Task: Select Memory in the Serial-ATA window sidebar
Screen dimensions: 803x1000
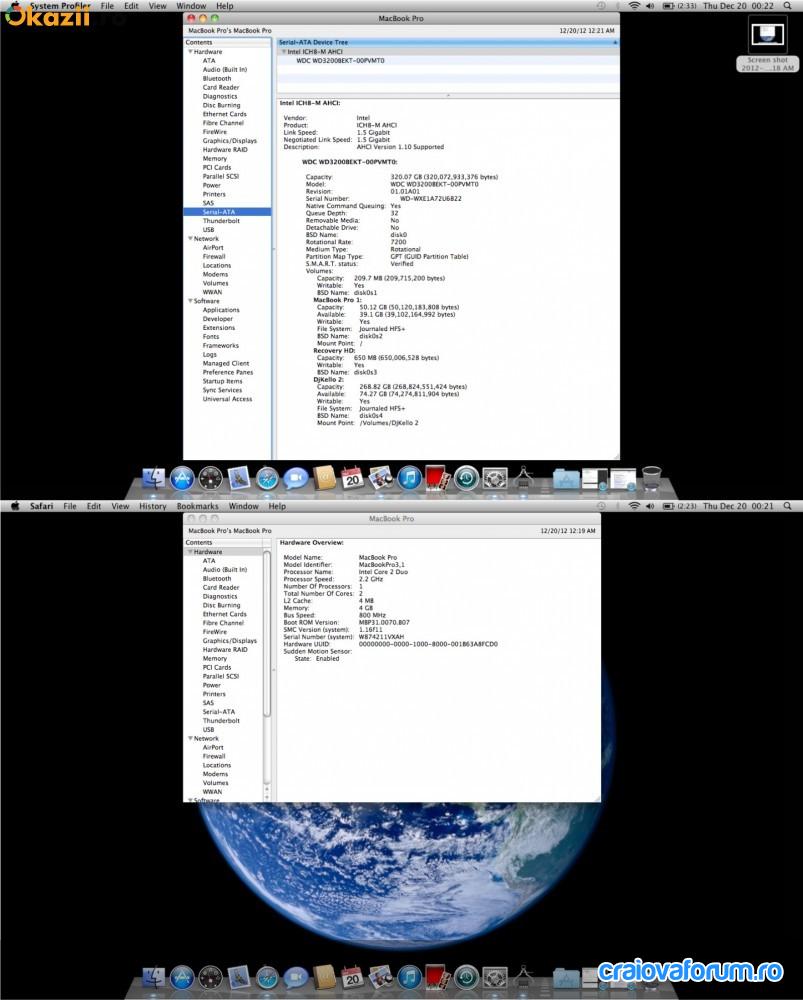Action: 215,158
